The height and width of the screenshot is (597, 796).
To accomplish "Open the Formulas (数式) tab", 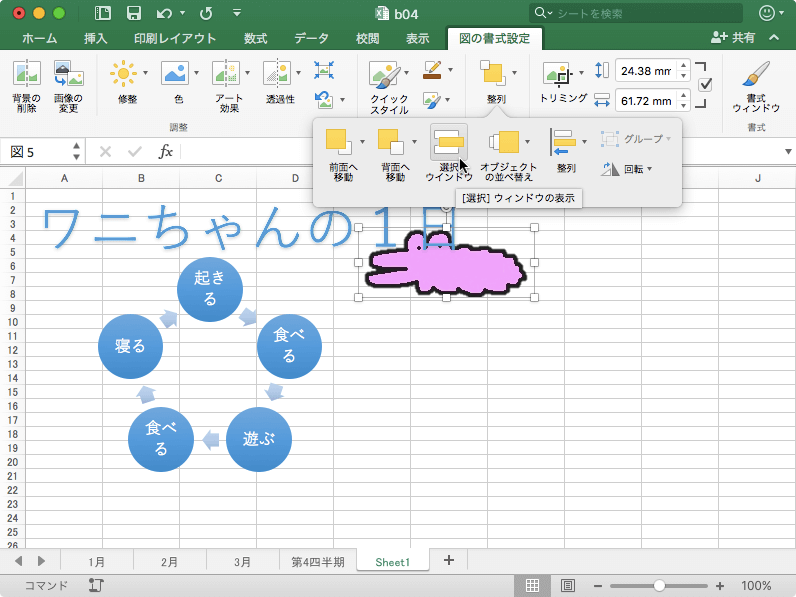I will point(255,38).
